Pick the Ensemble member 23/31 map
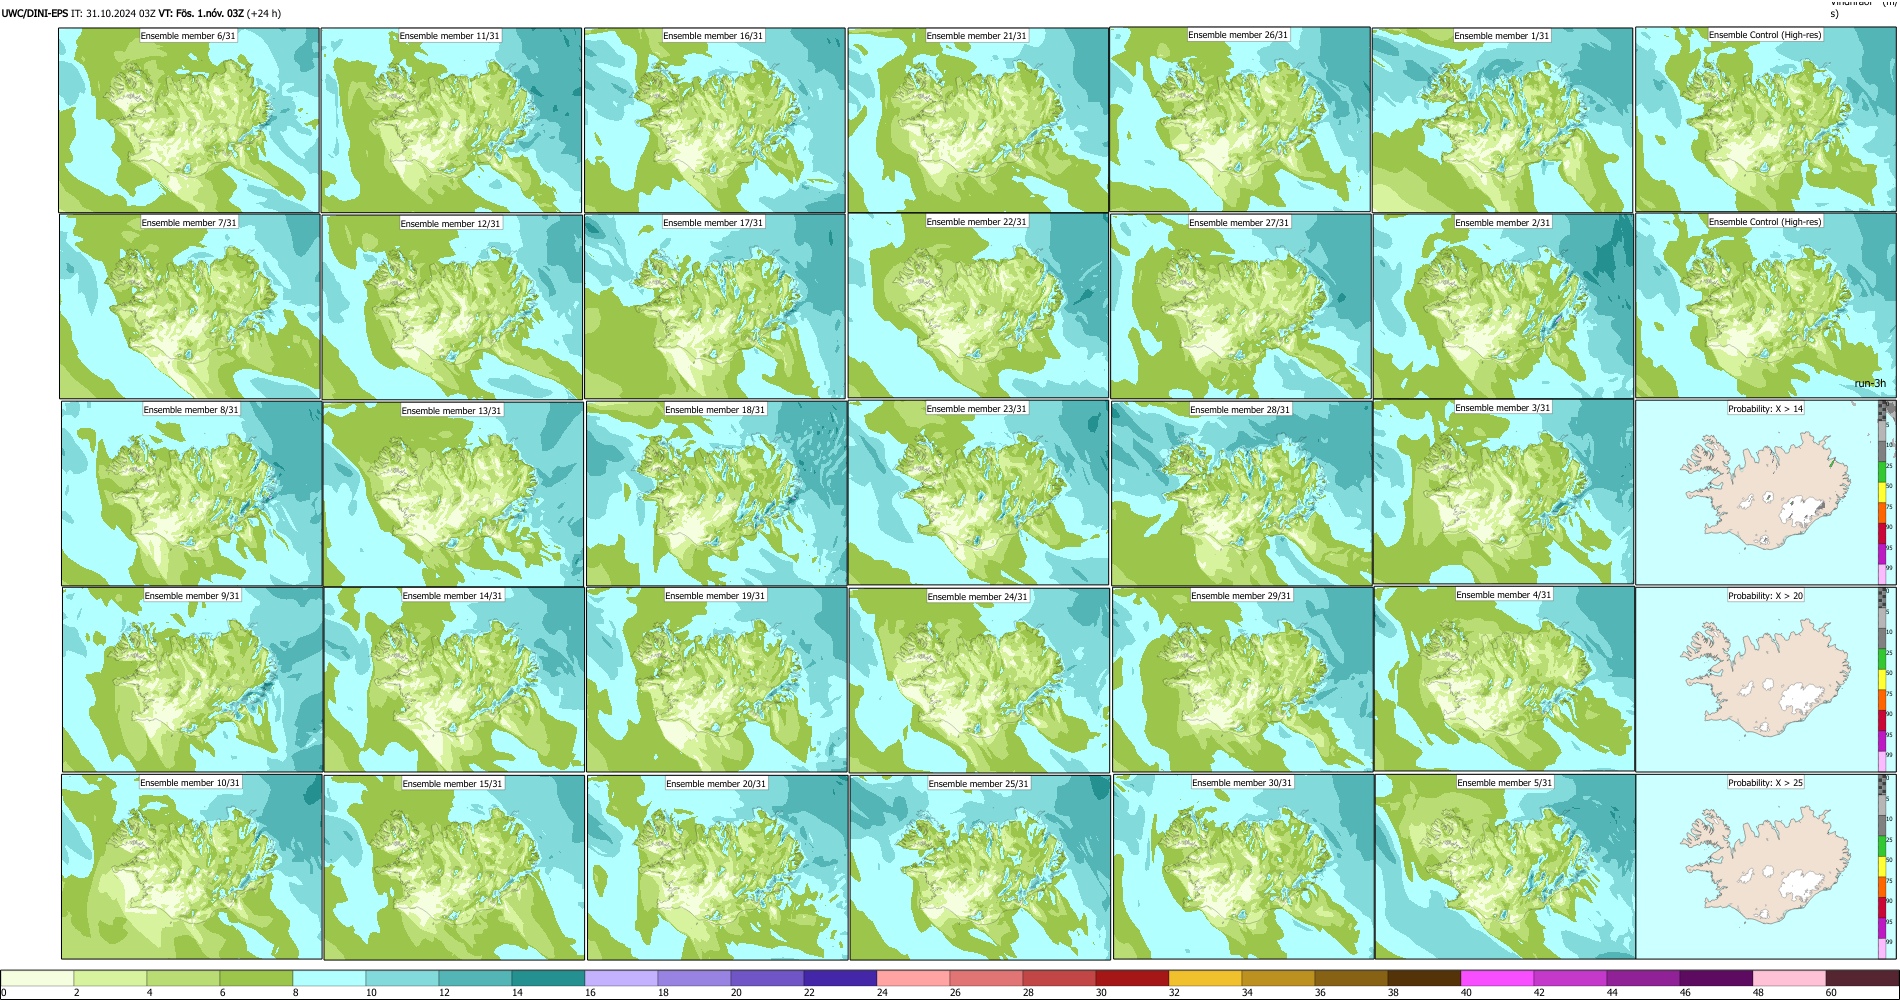 [978, 493]
